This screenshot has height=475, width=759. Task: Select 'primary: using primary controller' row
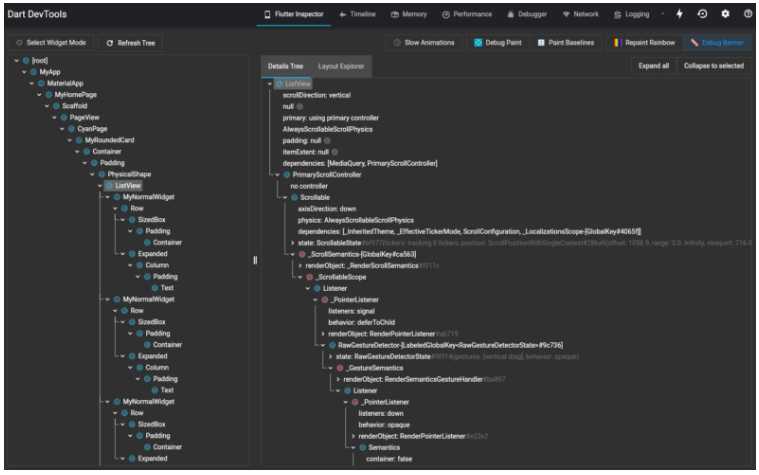(x=331, y=118)
